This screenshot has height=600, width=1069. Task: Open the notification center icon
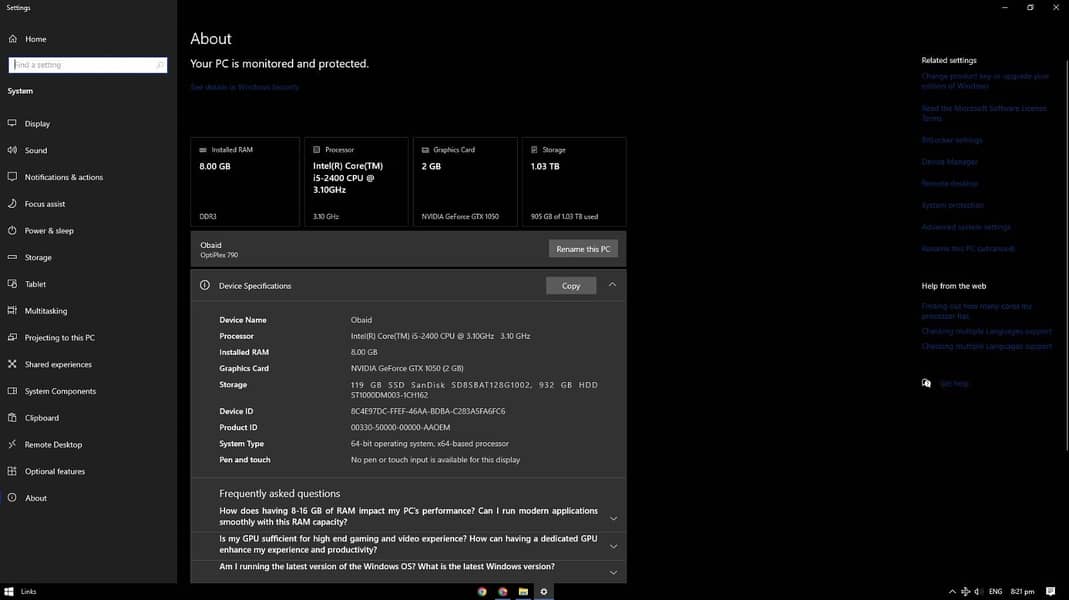point(1051,591)
